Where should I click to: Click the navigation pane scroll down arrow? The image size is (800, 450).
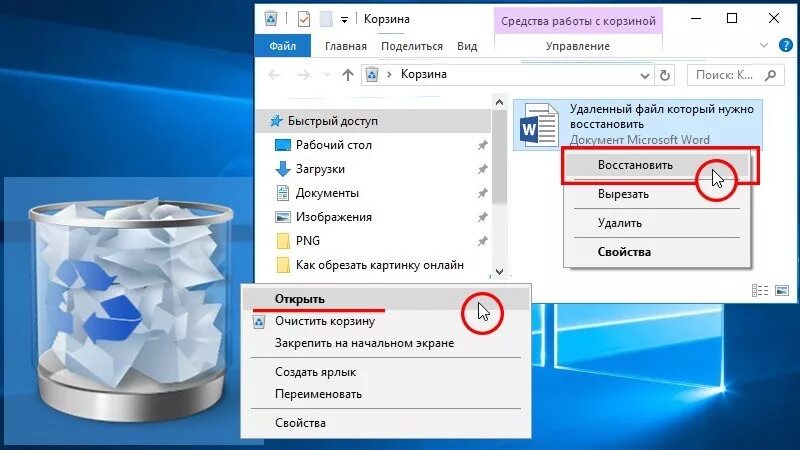tap(499, 272)
